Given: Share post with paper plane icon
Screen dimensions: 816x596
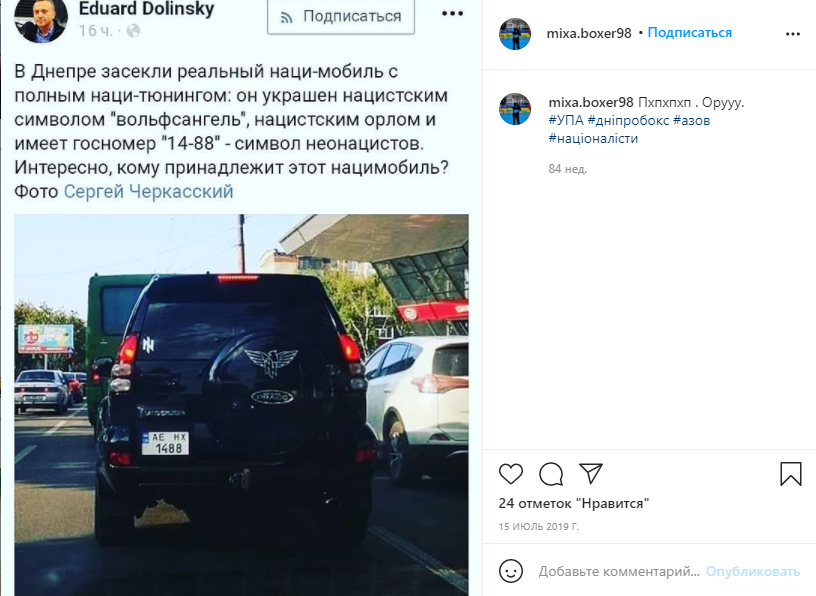Looking at the screenshot, I should [x=591, y=474].
